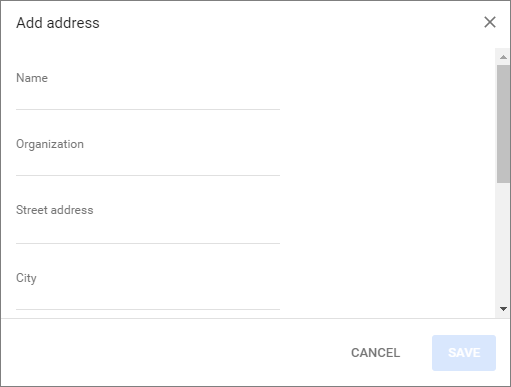Click the Add address dialog title
Screen dimensions: 511x387
[58, 23]
